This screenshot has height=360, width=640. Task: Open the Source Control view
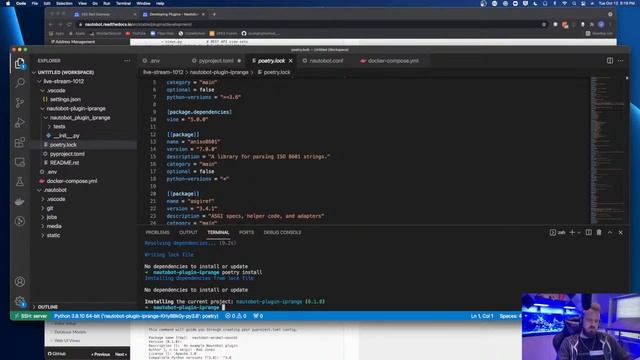(x=20, y=102)
